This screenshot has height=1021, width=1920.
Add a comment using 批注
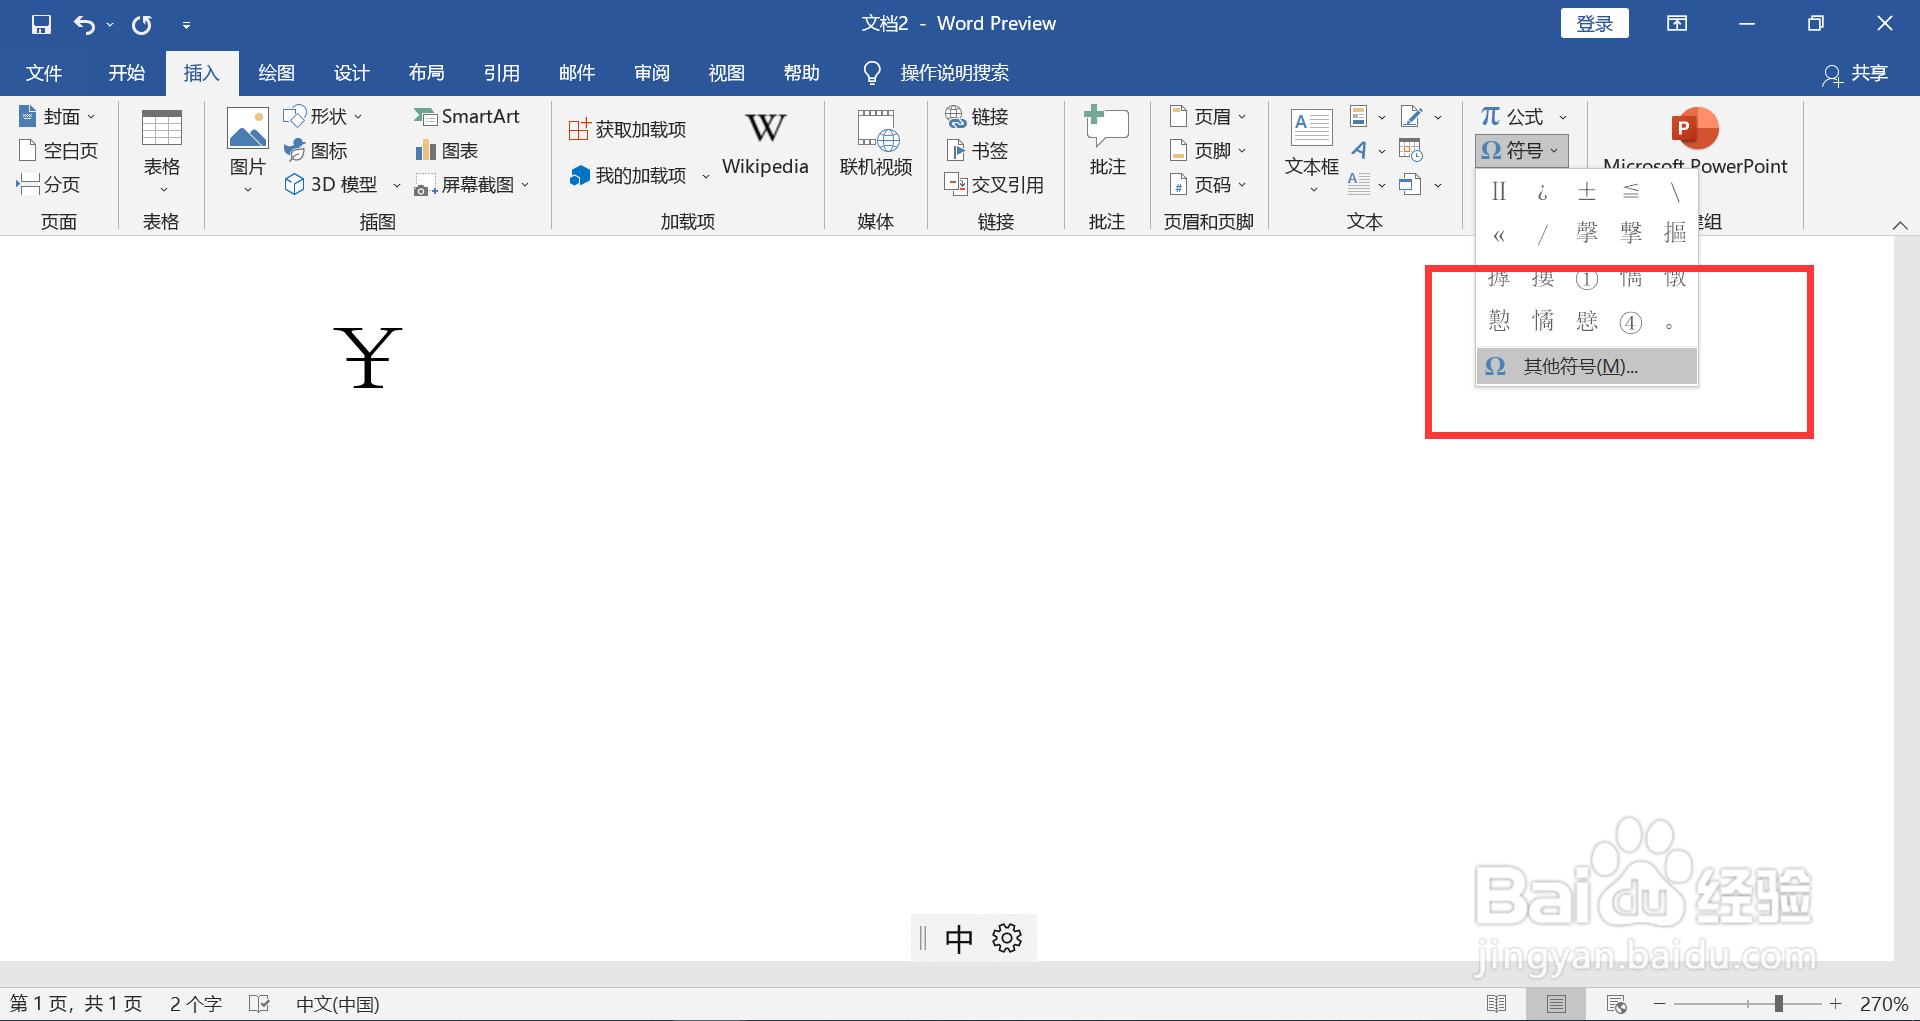pos(1107,143)
